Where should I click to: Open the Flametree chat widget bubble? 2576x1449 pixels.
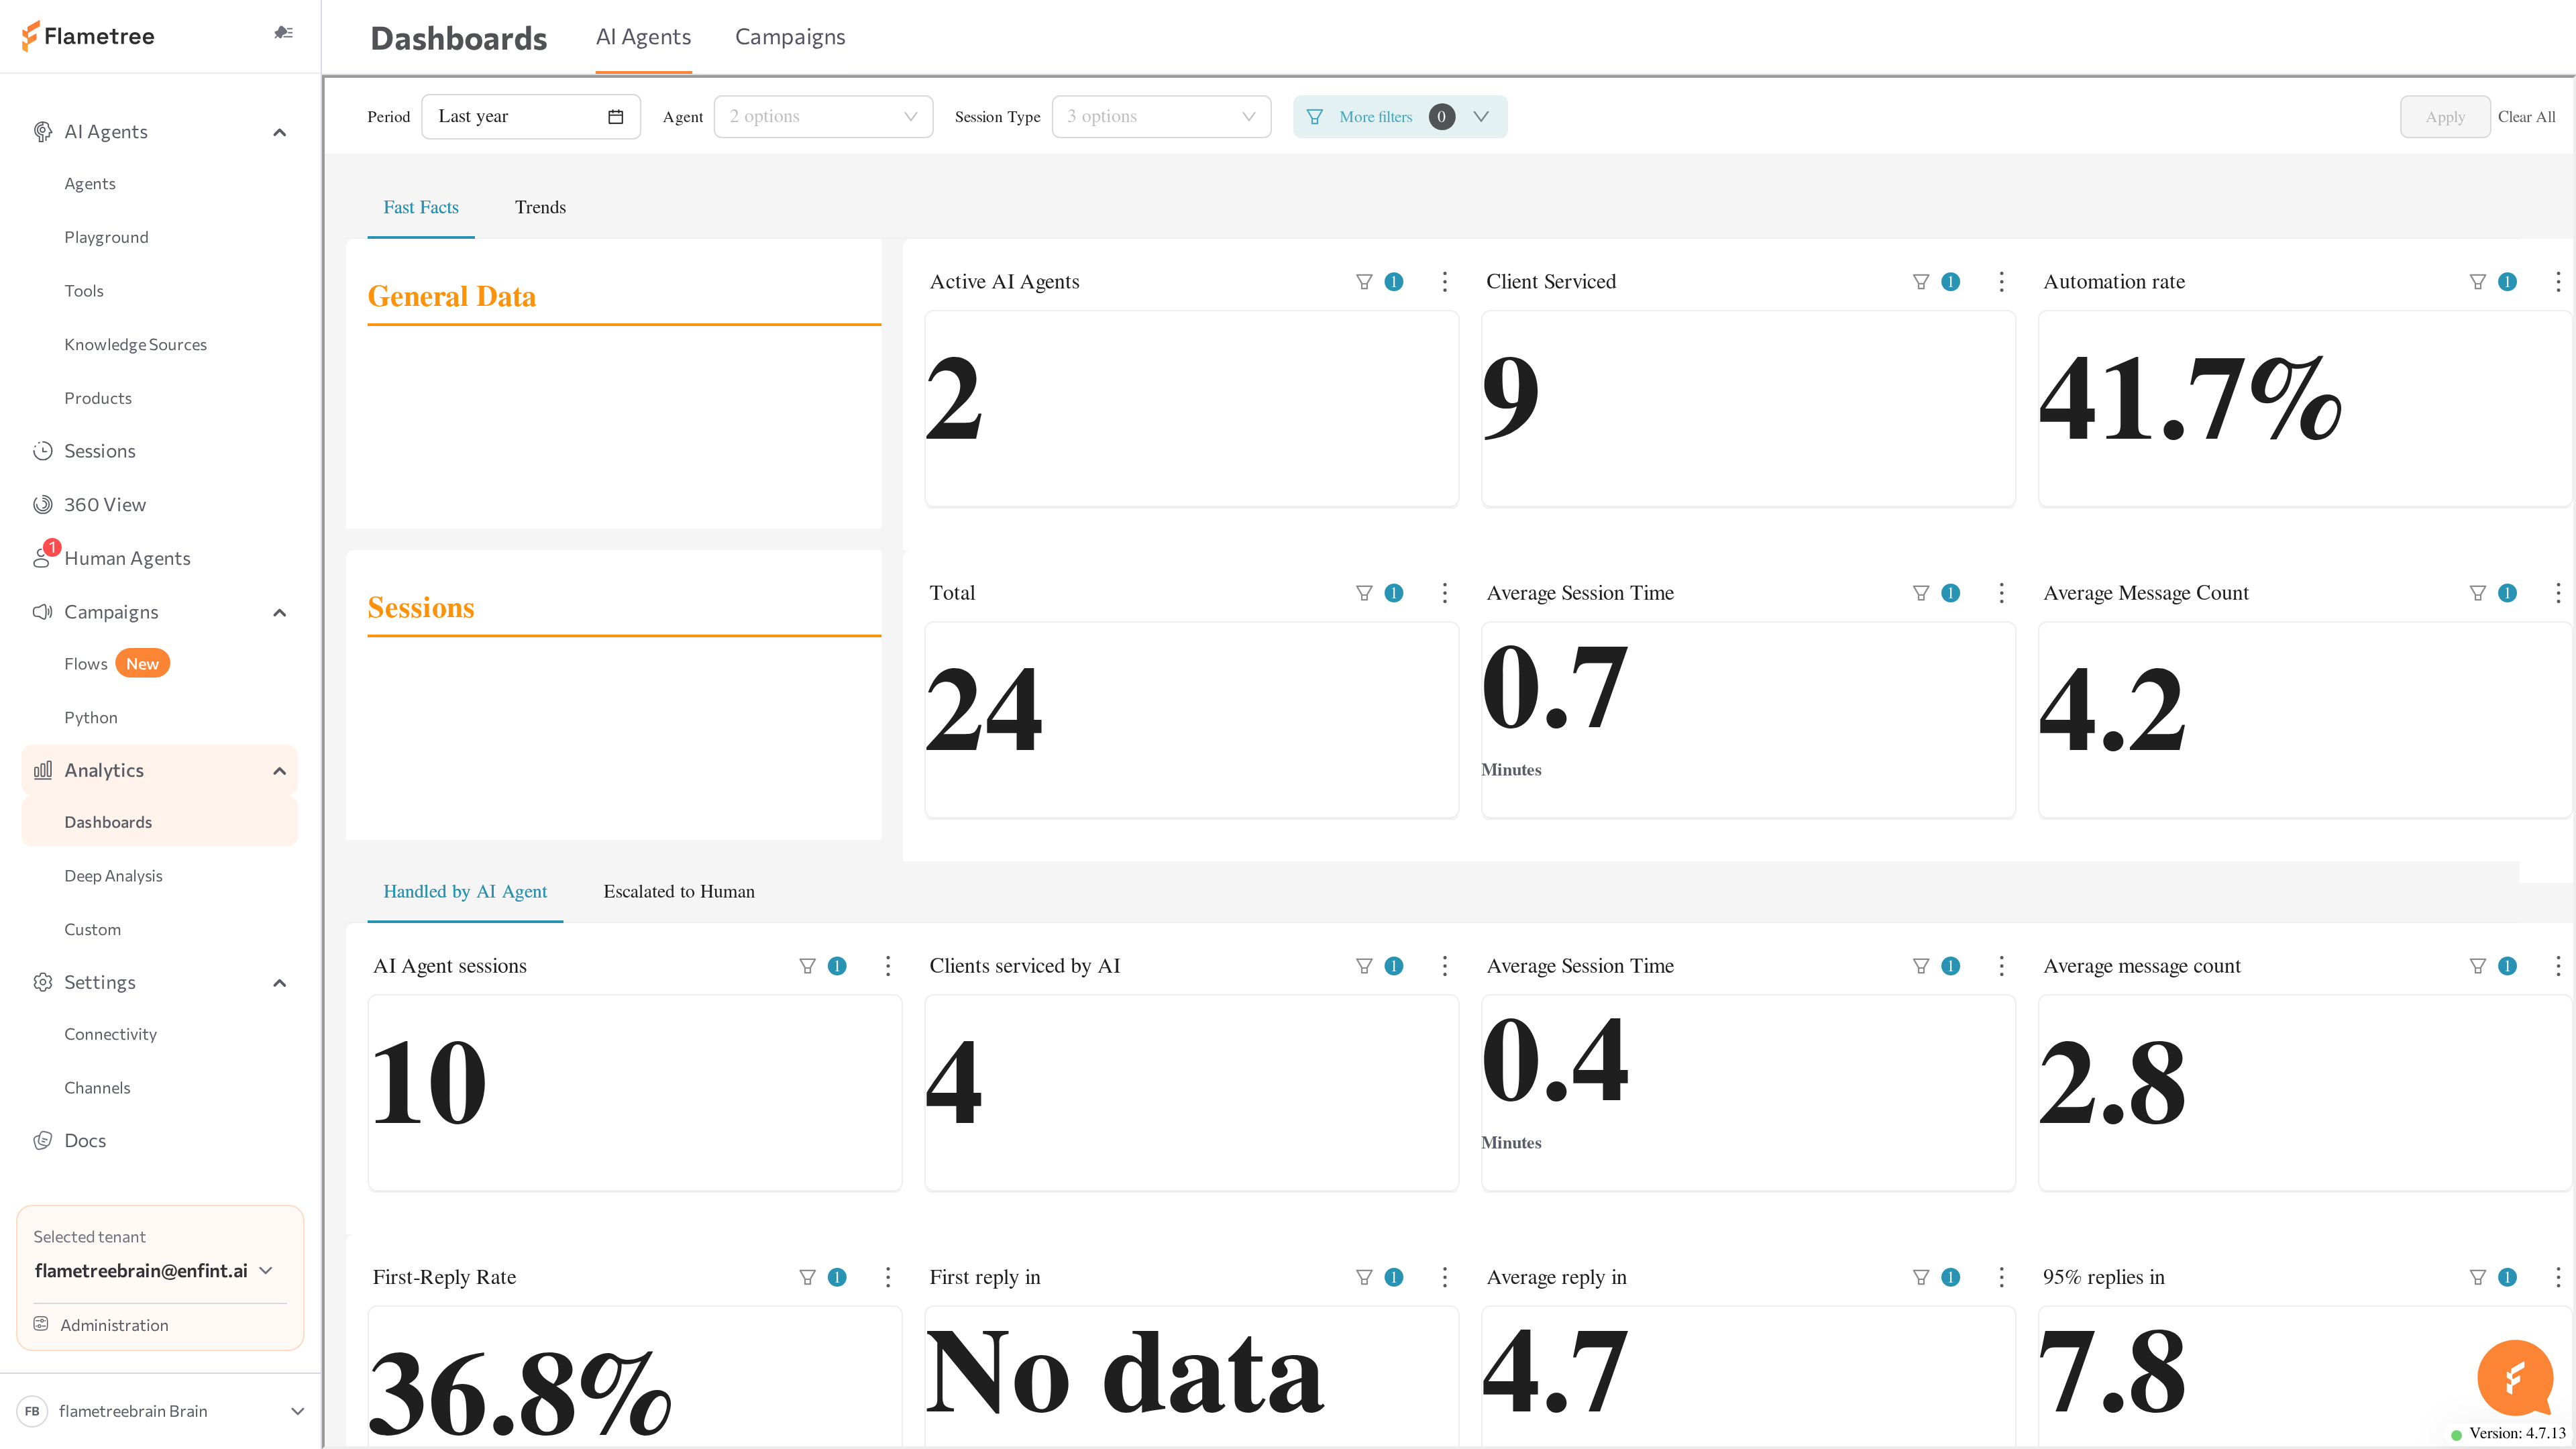[2515, 1378]
